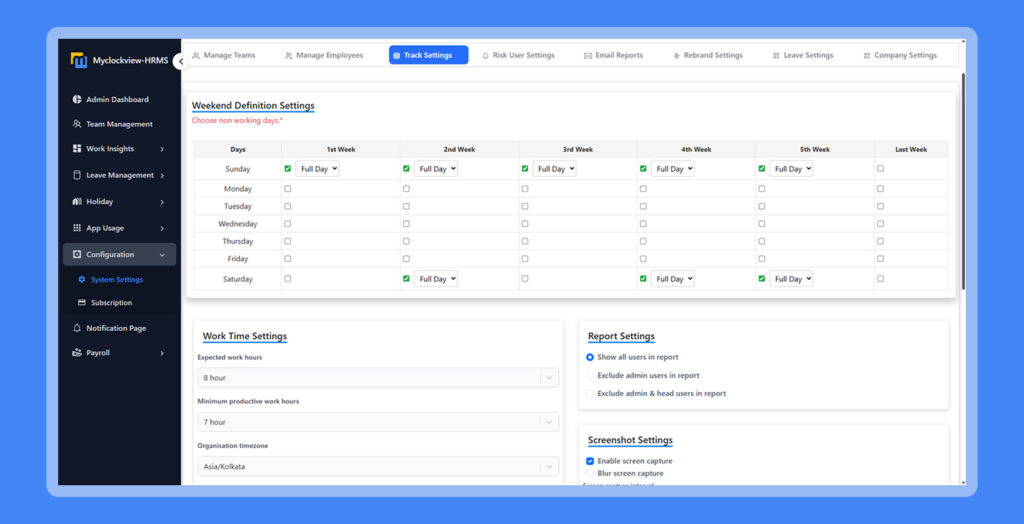Viewport: 1024px width, 524px height.
Task: Open Leave Settings tab
Action: coord(803,56)
